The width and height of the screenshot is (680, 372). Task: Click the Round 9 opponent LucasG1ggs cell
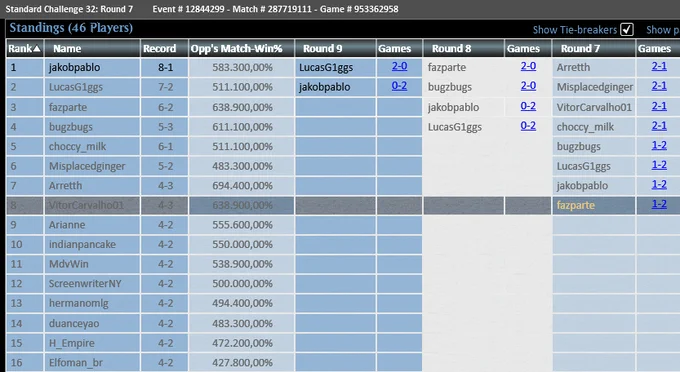coord(335,68)
